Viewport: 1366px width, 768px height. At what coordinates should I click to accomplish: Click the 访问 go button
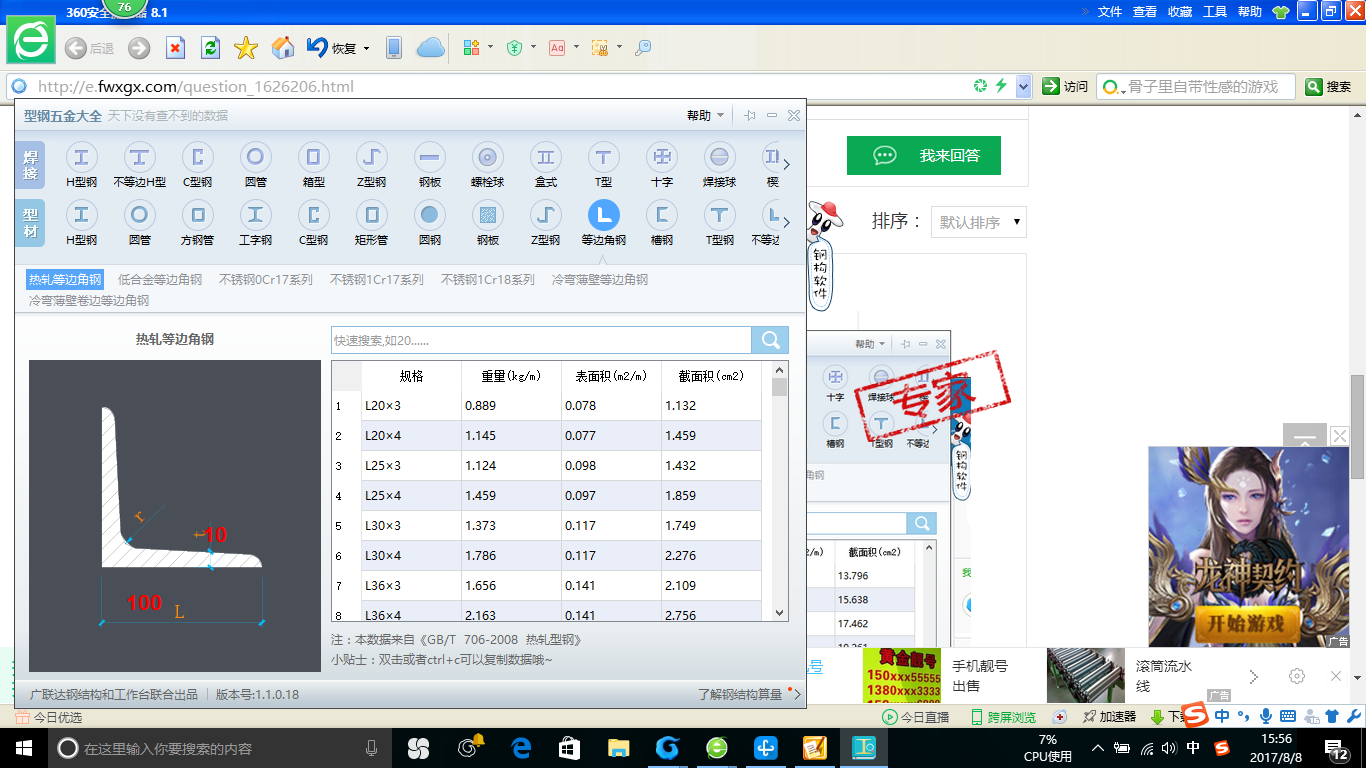[1065, 87]
